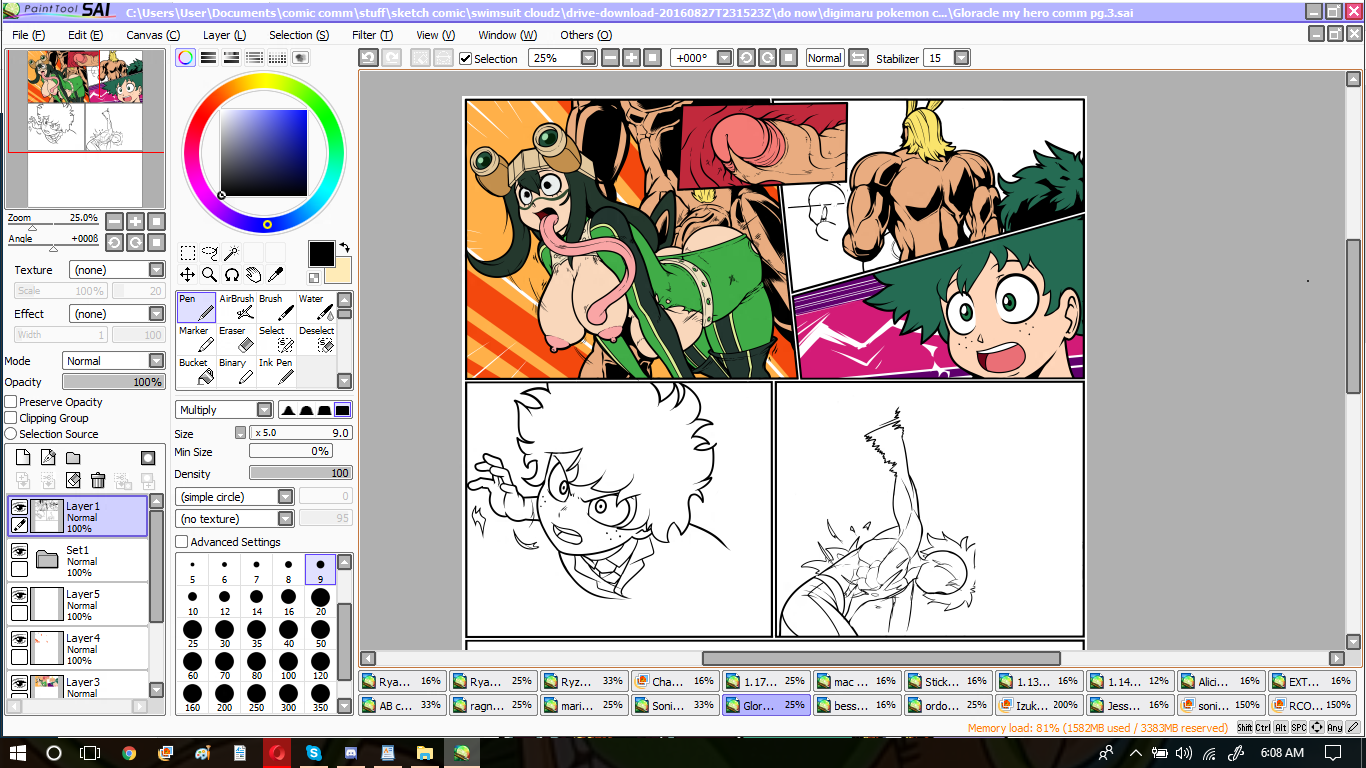The image size is (1366, 768).
Task: Click the undo arrow in the toolbar
Action: pos(368,58)
